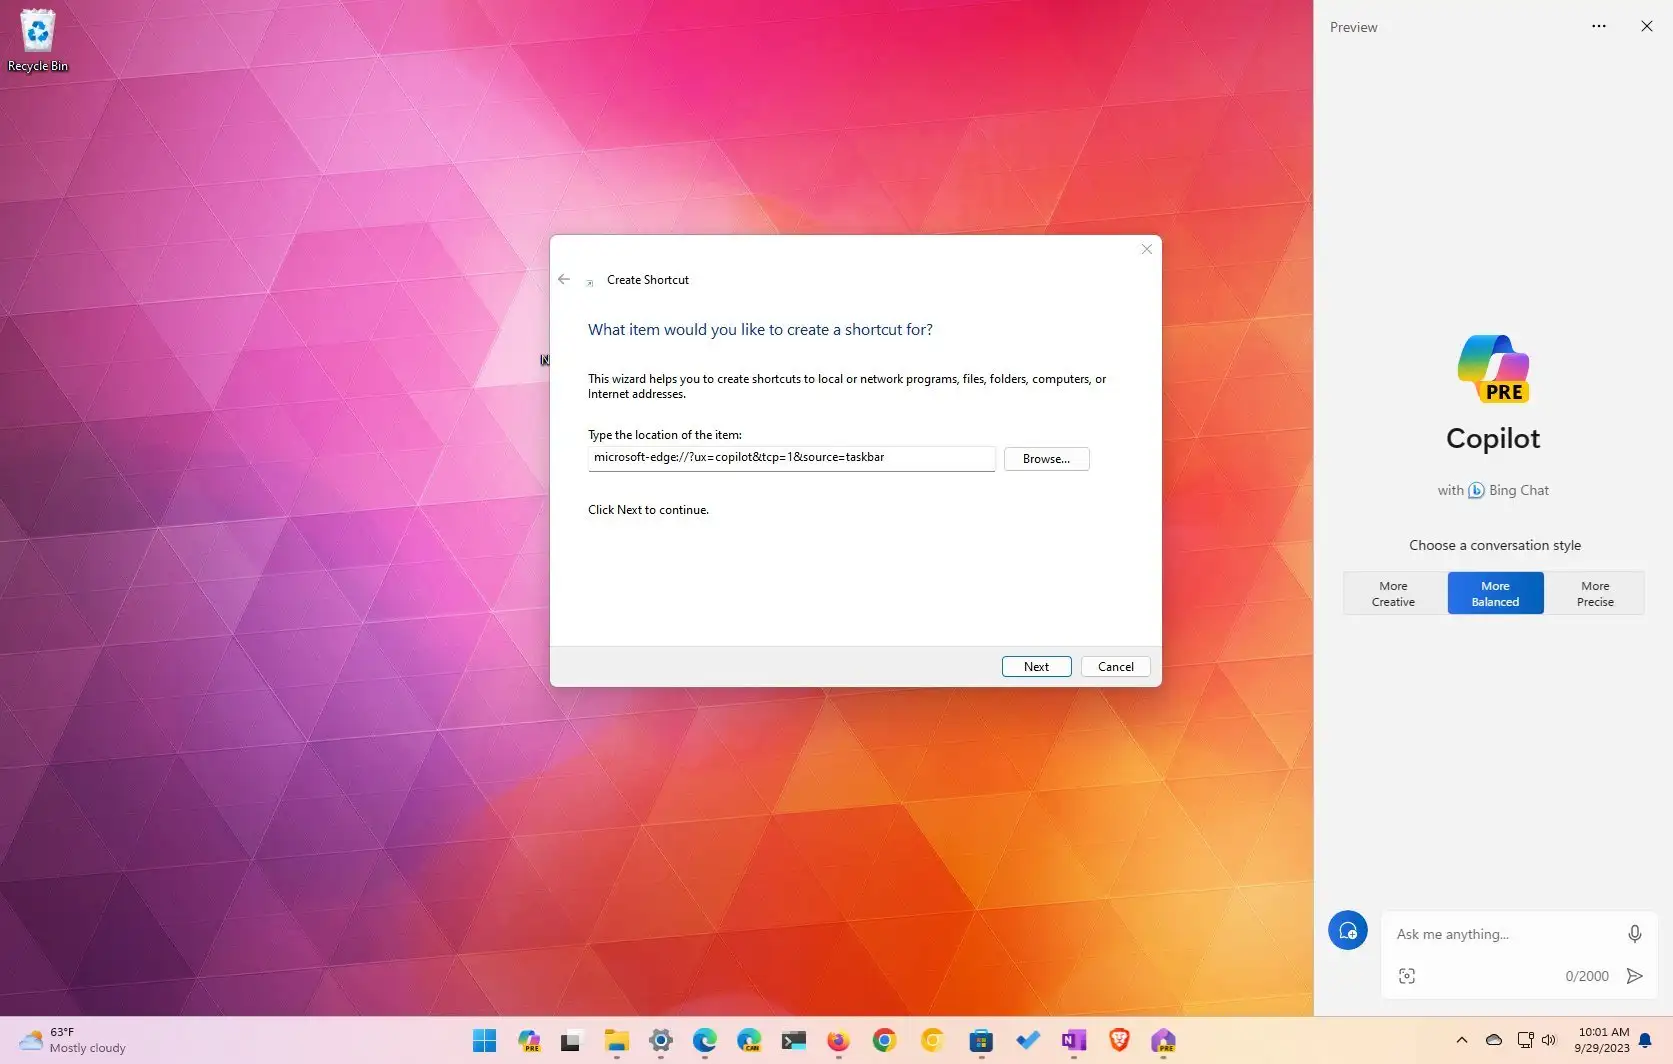Click Next to continue the shortcut wizard
Viewport: 1673px width, 1064px height.
(1036, 666)
